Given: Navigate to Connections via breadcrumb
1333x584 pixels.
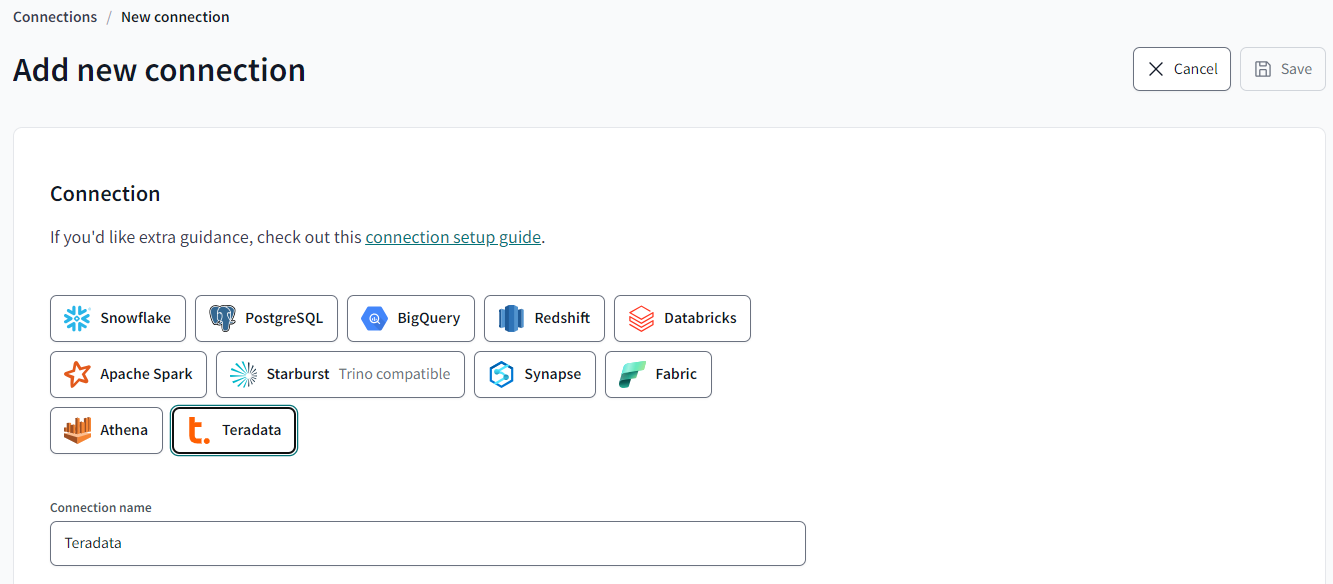Looking at the screenshot, I should [55, 16].
